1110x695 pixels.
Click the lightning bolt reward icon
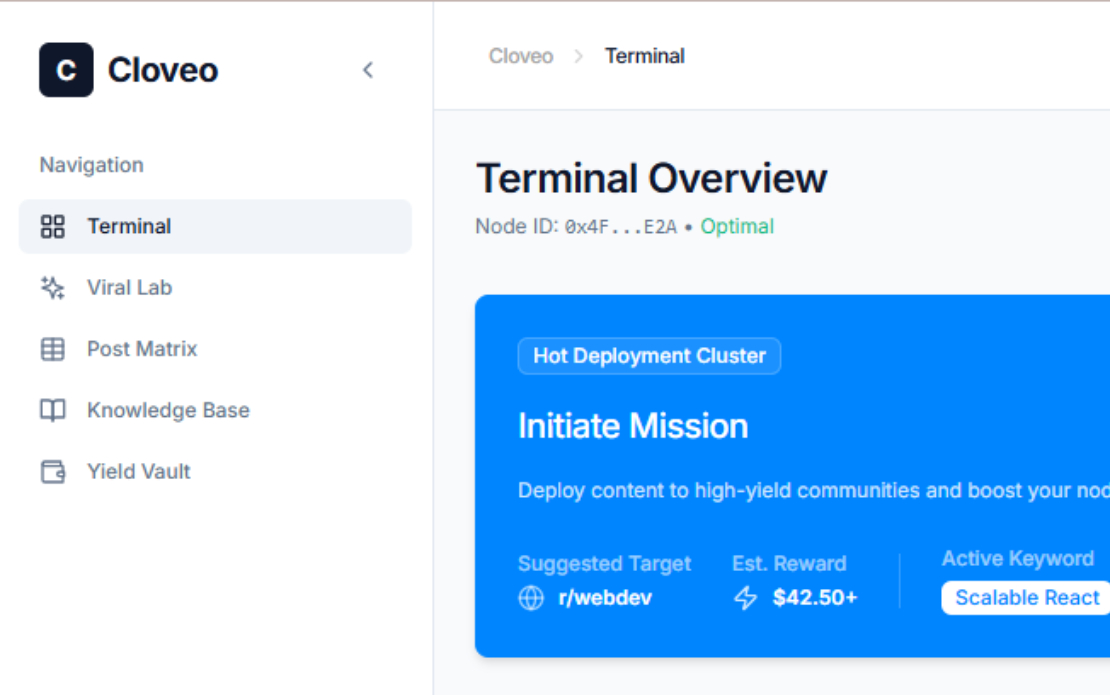point(745,598)
